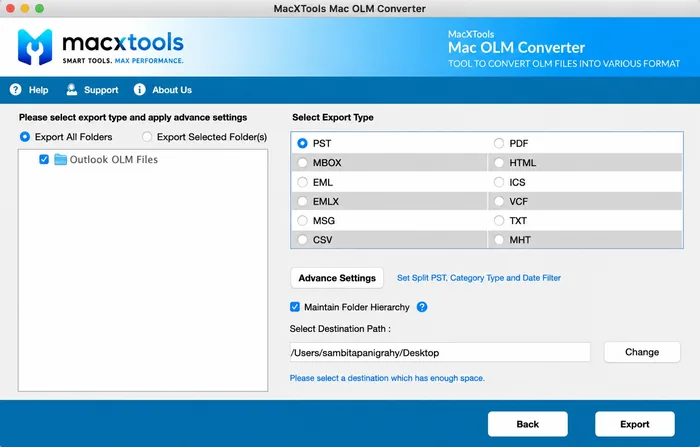Click the Outlook OLM Files folder icon
Image resolution: width=700 pixels, height=447 pixels.
click(x=60, y=159)
